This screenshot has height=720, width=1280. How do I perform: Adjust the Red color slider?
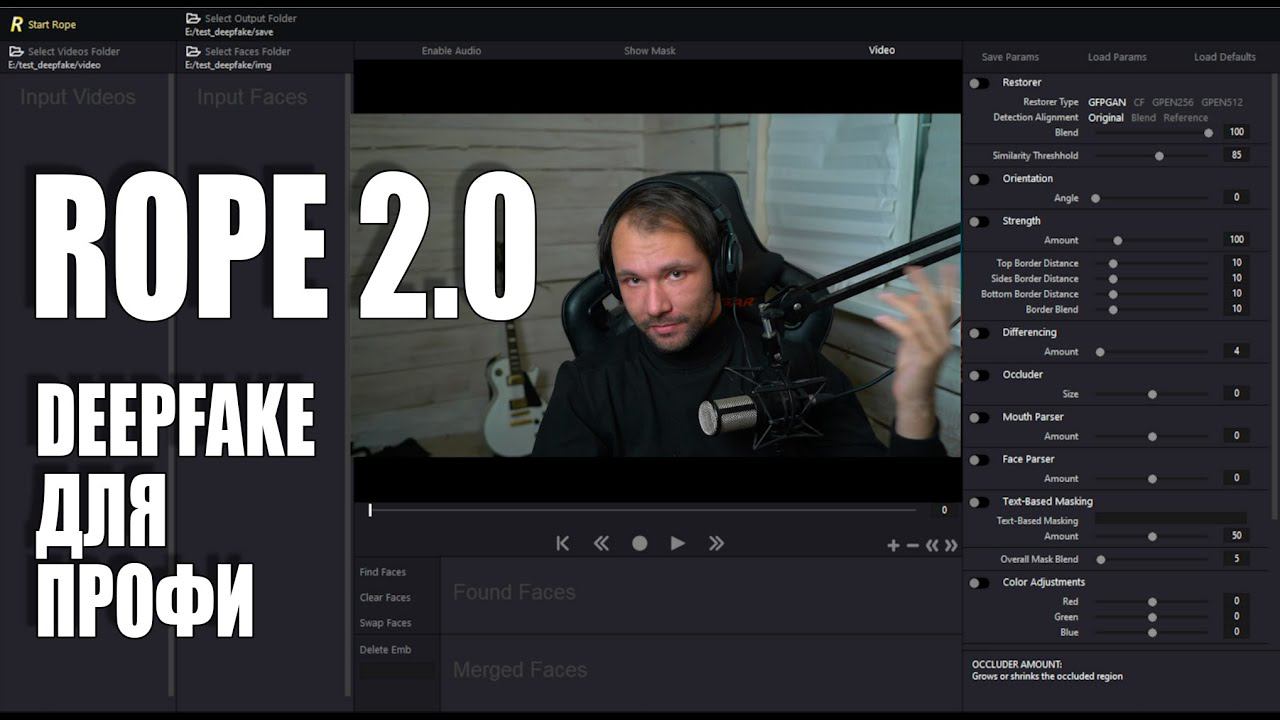1152,602
